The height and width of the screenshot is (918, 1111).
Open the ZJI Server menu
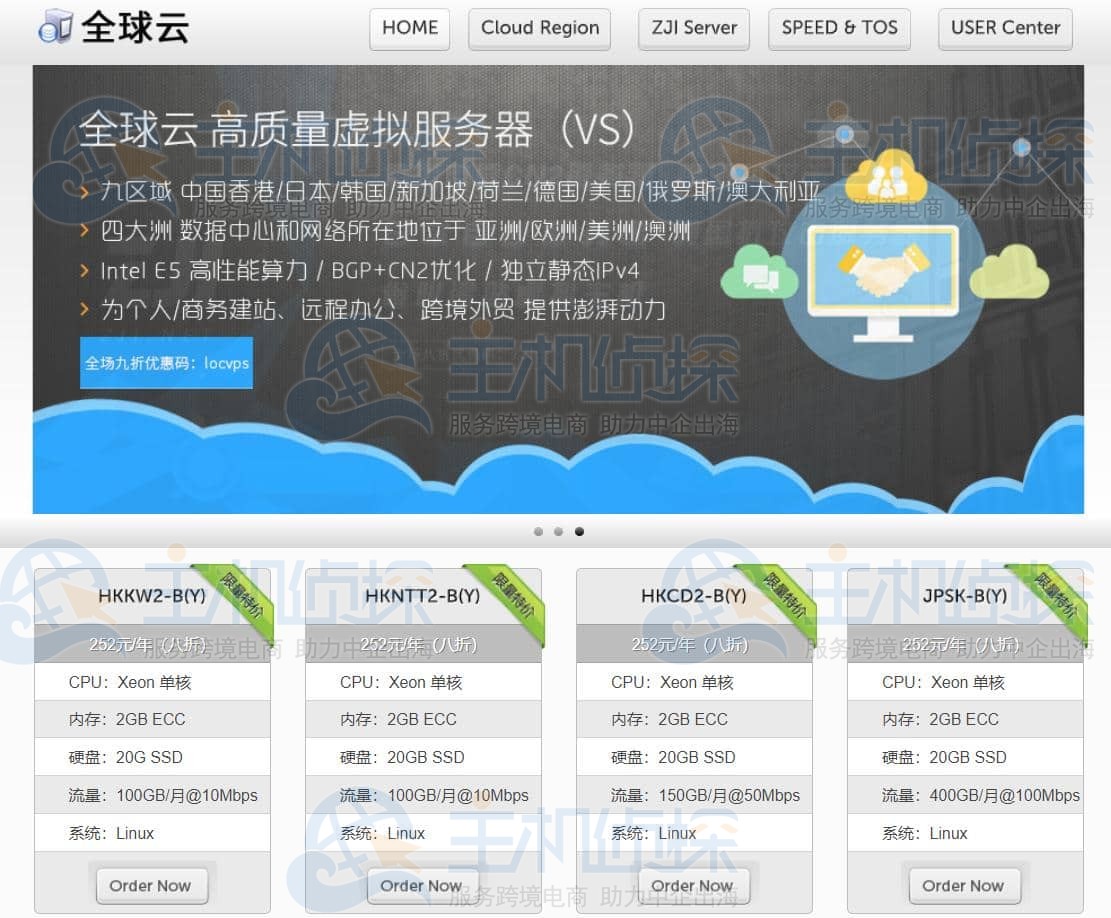pos(693,28)
